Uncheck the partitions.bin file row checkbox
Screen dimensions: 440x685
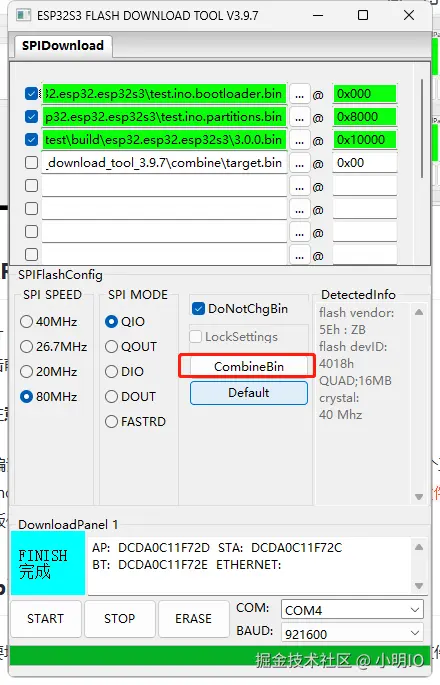(31, 117)
